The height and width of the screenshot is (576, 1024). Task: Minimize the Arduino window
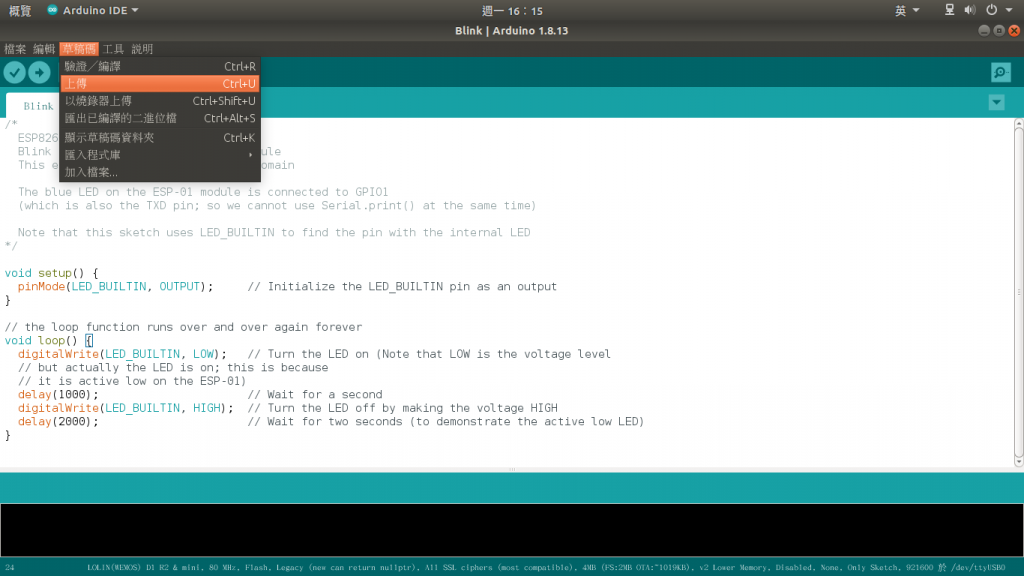(984, 31)
